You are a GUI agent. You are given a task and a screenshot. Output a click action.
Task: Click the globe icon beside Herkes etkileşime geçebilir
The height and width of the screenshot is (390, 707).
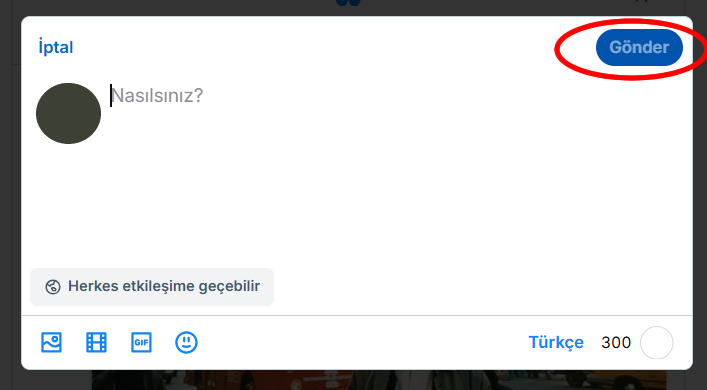click(x=53, y=287)
